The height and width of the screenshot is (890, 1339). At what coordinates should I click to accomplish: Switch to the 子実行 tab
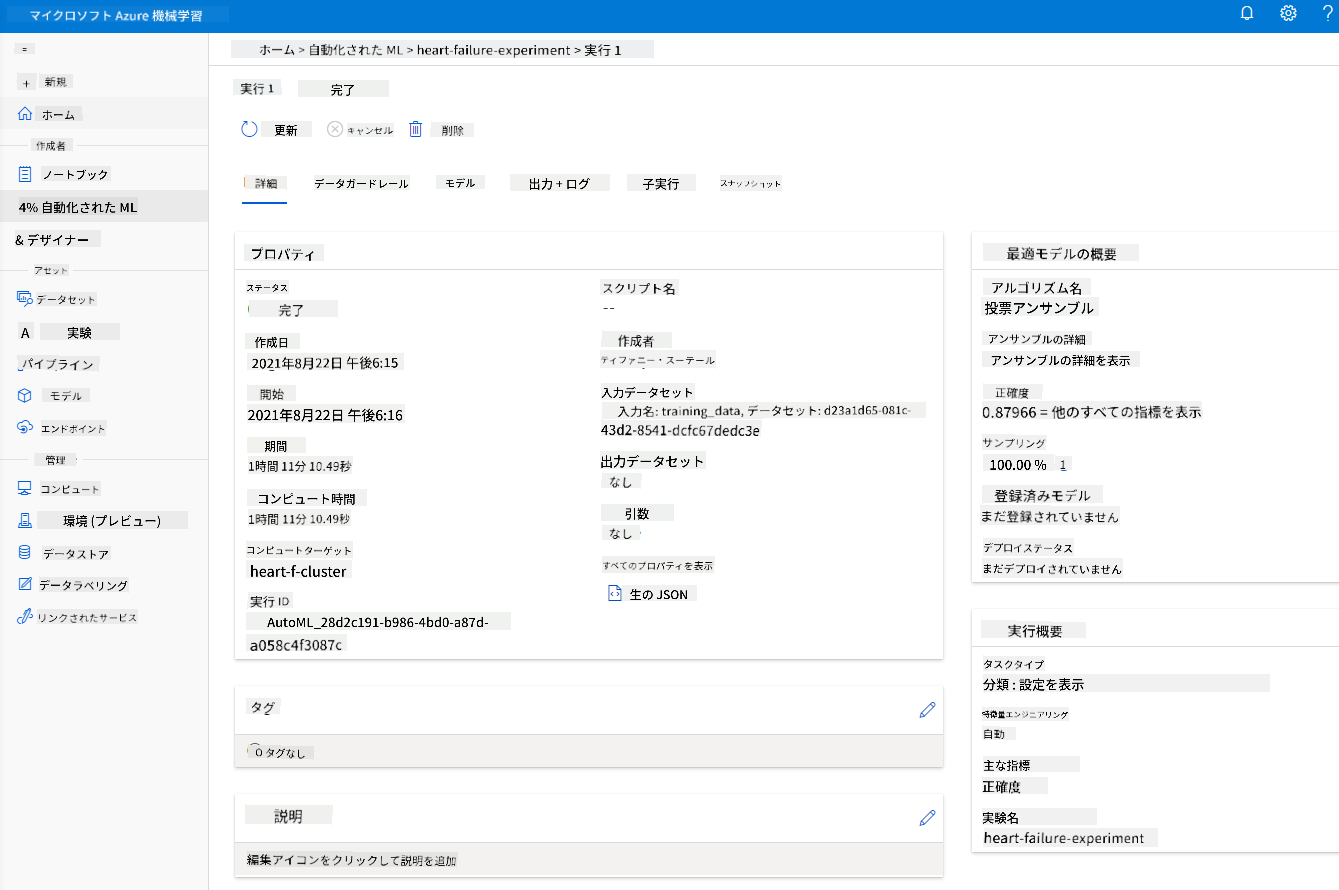tap(661, 183)
